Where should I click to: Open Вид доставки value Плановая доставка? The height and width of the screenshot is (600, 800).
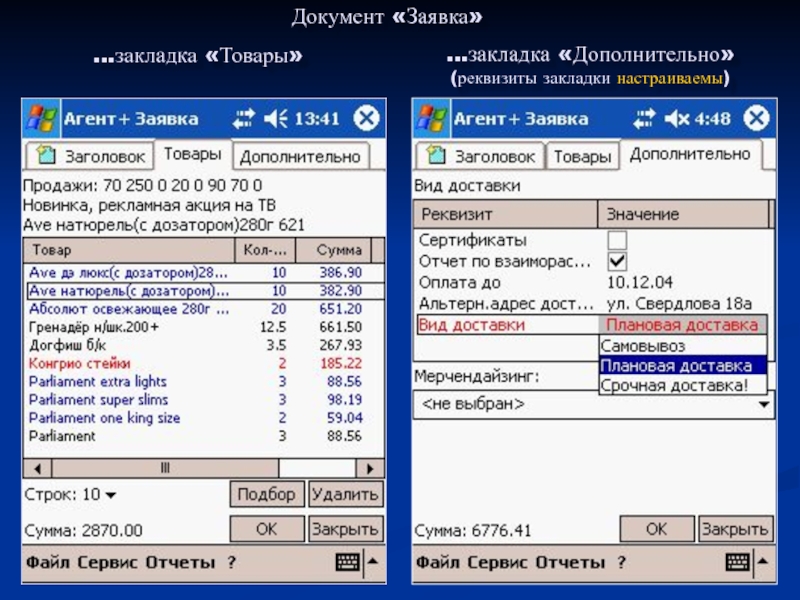[x=682, y=324]
